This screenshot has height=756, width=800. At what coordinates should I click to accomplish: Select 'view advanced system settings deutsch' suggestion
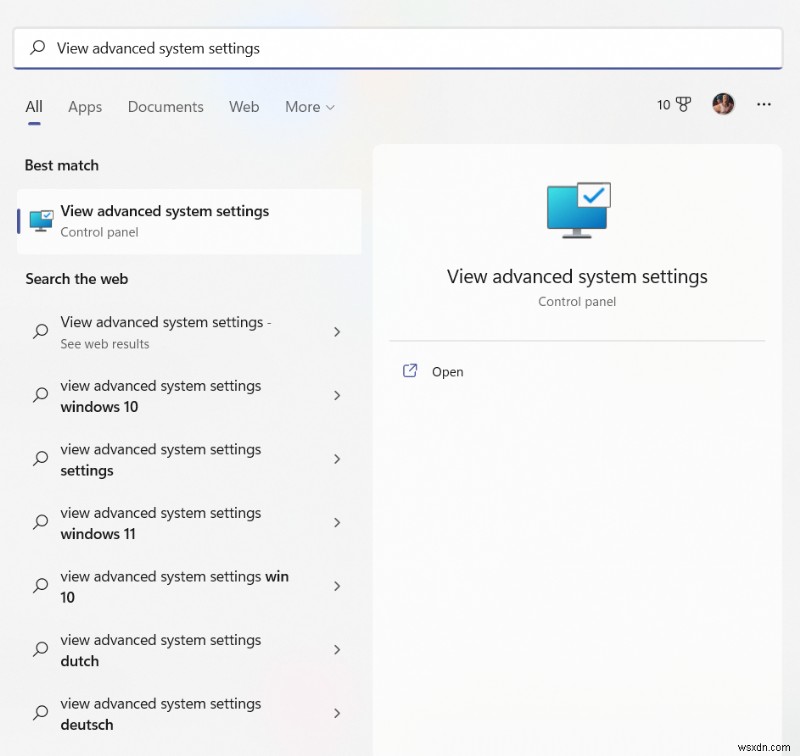(189, 713)
